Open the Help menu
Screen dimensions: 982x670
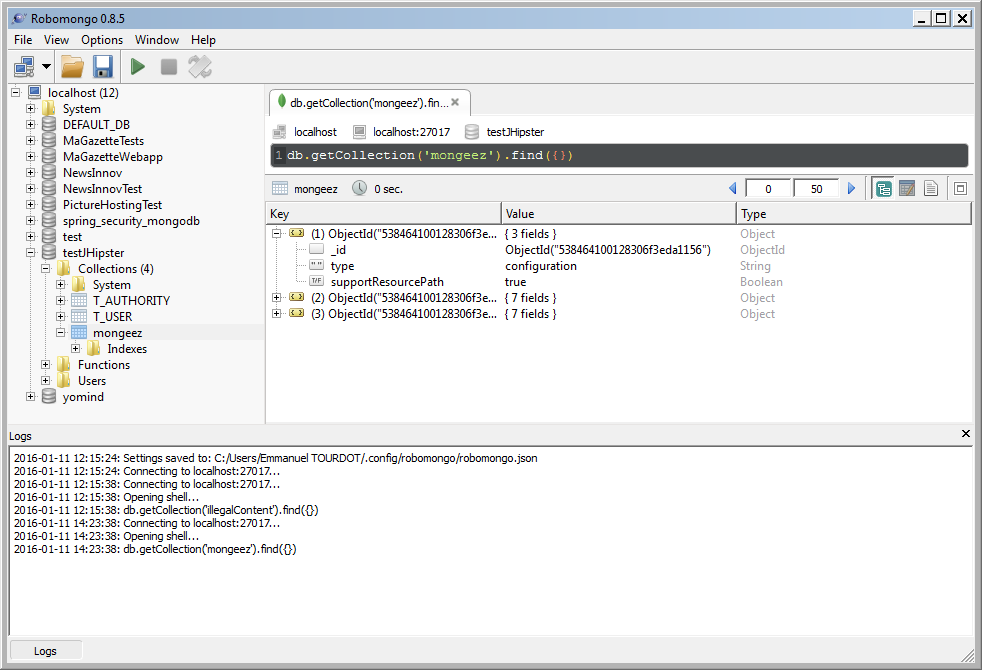click(204, 39)
